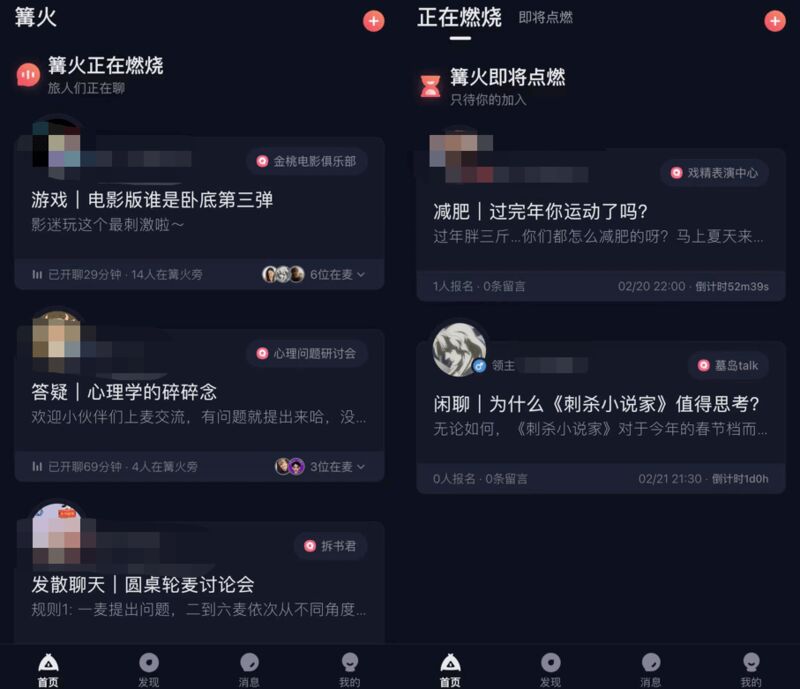Tap the red plus icon beside 即将点燃 tab
The width and height of the screenshot is (800, 689).
click(774, 21)
